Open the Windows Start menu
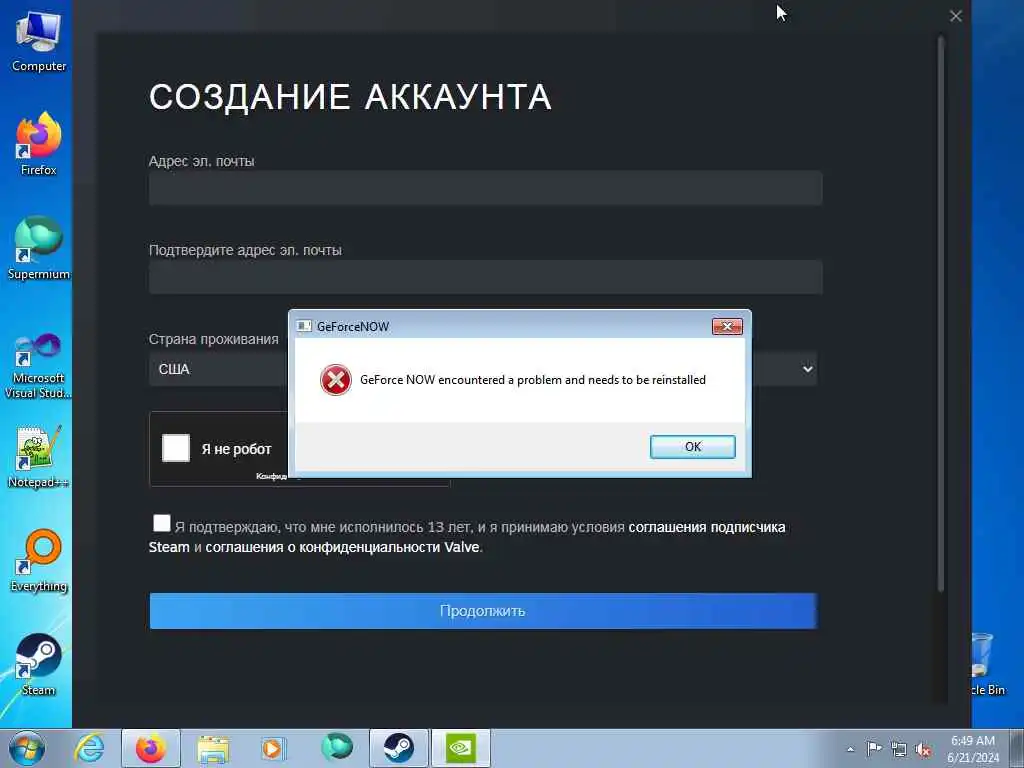This screenshot has width=1024, height=768. click(x=27, y=748)
